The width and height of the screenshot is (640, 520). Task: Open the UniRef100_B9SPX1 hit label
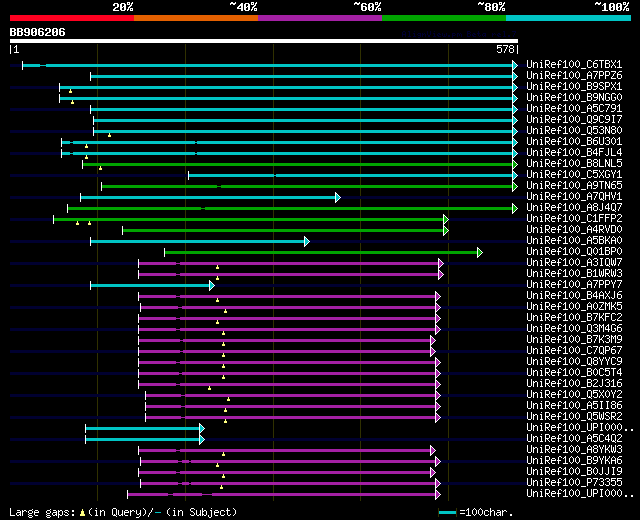[574, 87]
